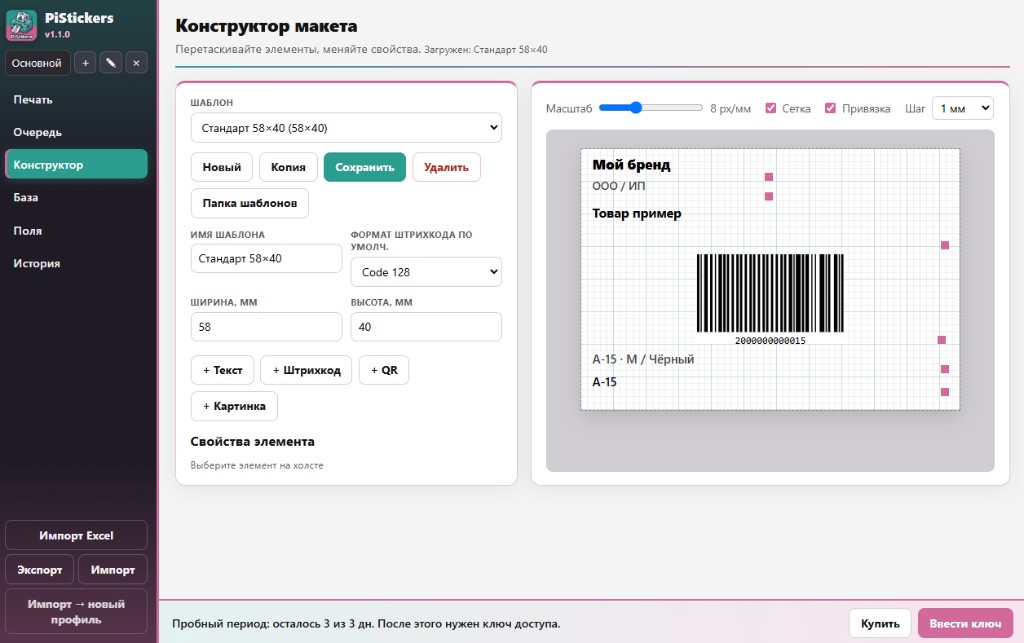Click the Имя шаблона input field

pyautogui.click(x=266, y=259)
